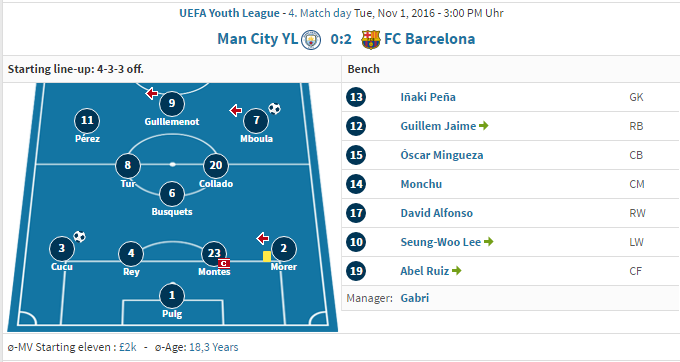Click the red substitution arrow by Guillemenot
Image resolution: width=680 pixels, height=362 pixels.
(x=151, y=93)
